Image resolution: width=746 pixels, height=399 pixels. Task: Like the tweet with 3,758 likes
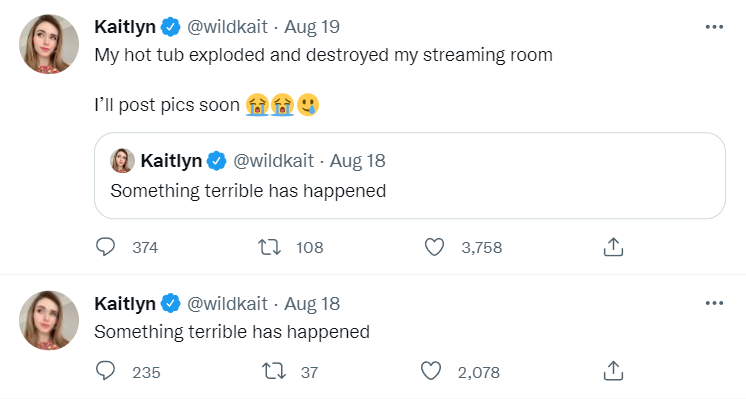coord(434,247)
